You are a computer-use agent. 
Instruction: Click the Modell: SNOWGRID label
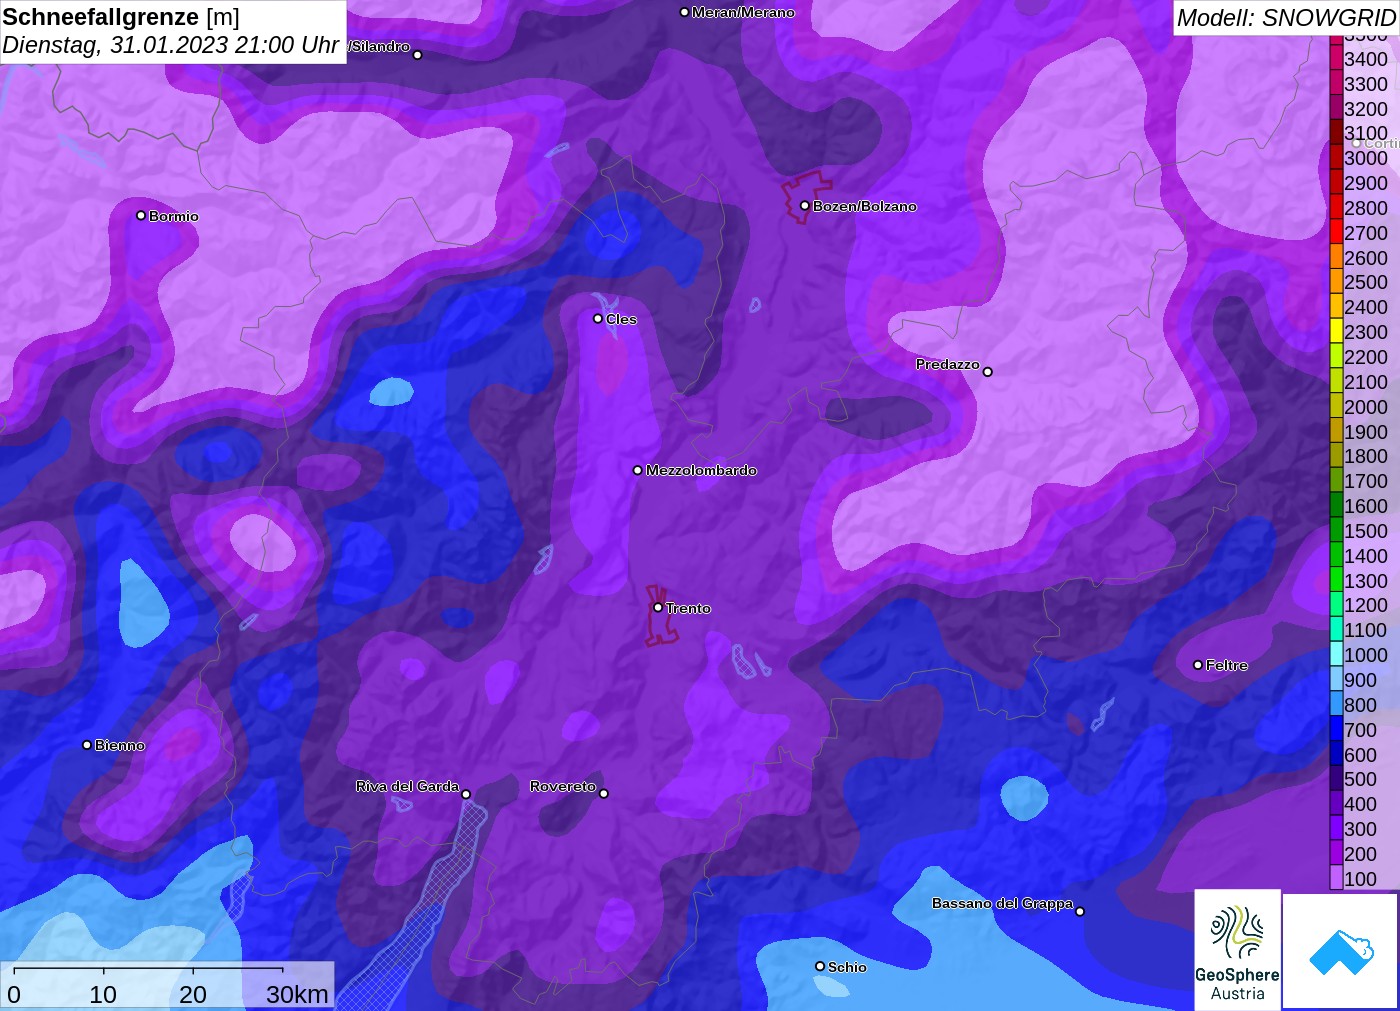(1286, 18)
